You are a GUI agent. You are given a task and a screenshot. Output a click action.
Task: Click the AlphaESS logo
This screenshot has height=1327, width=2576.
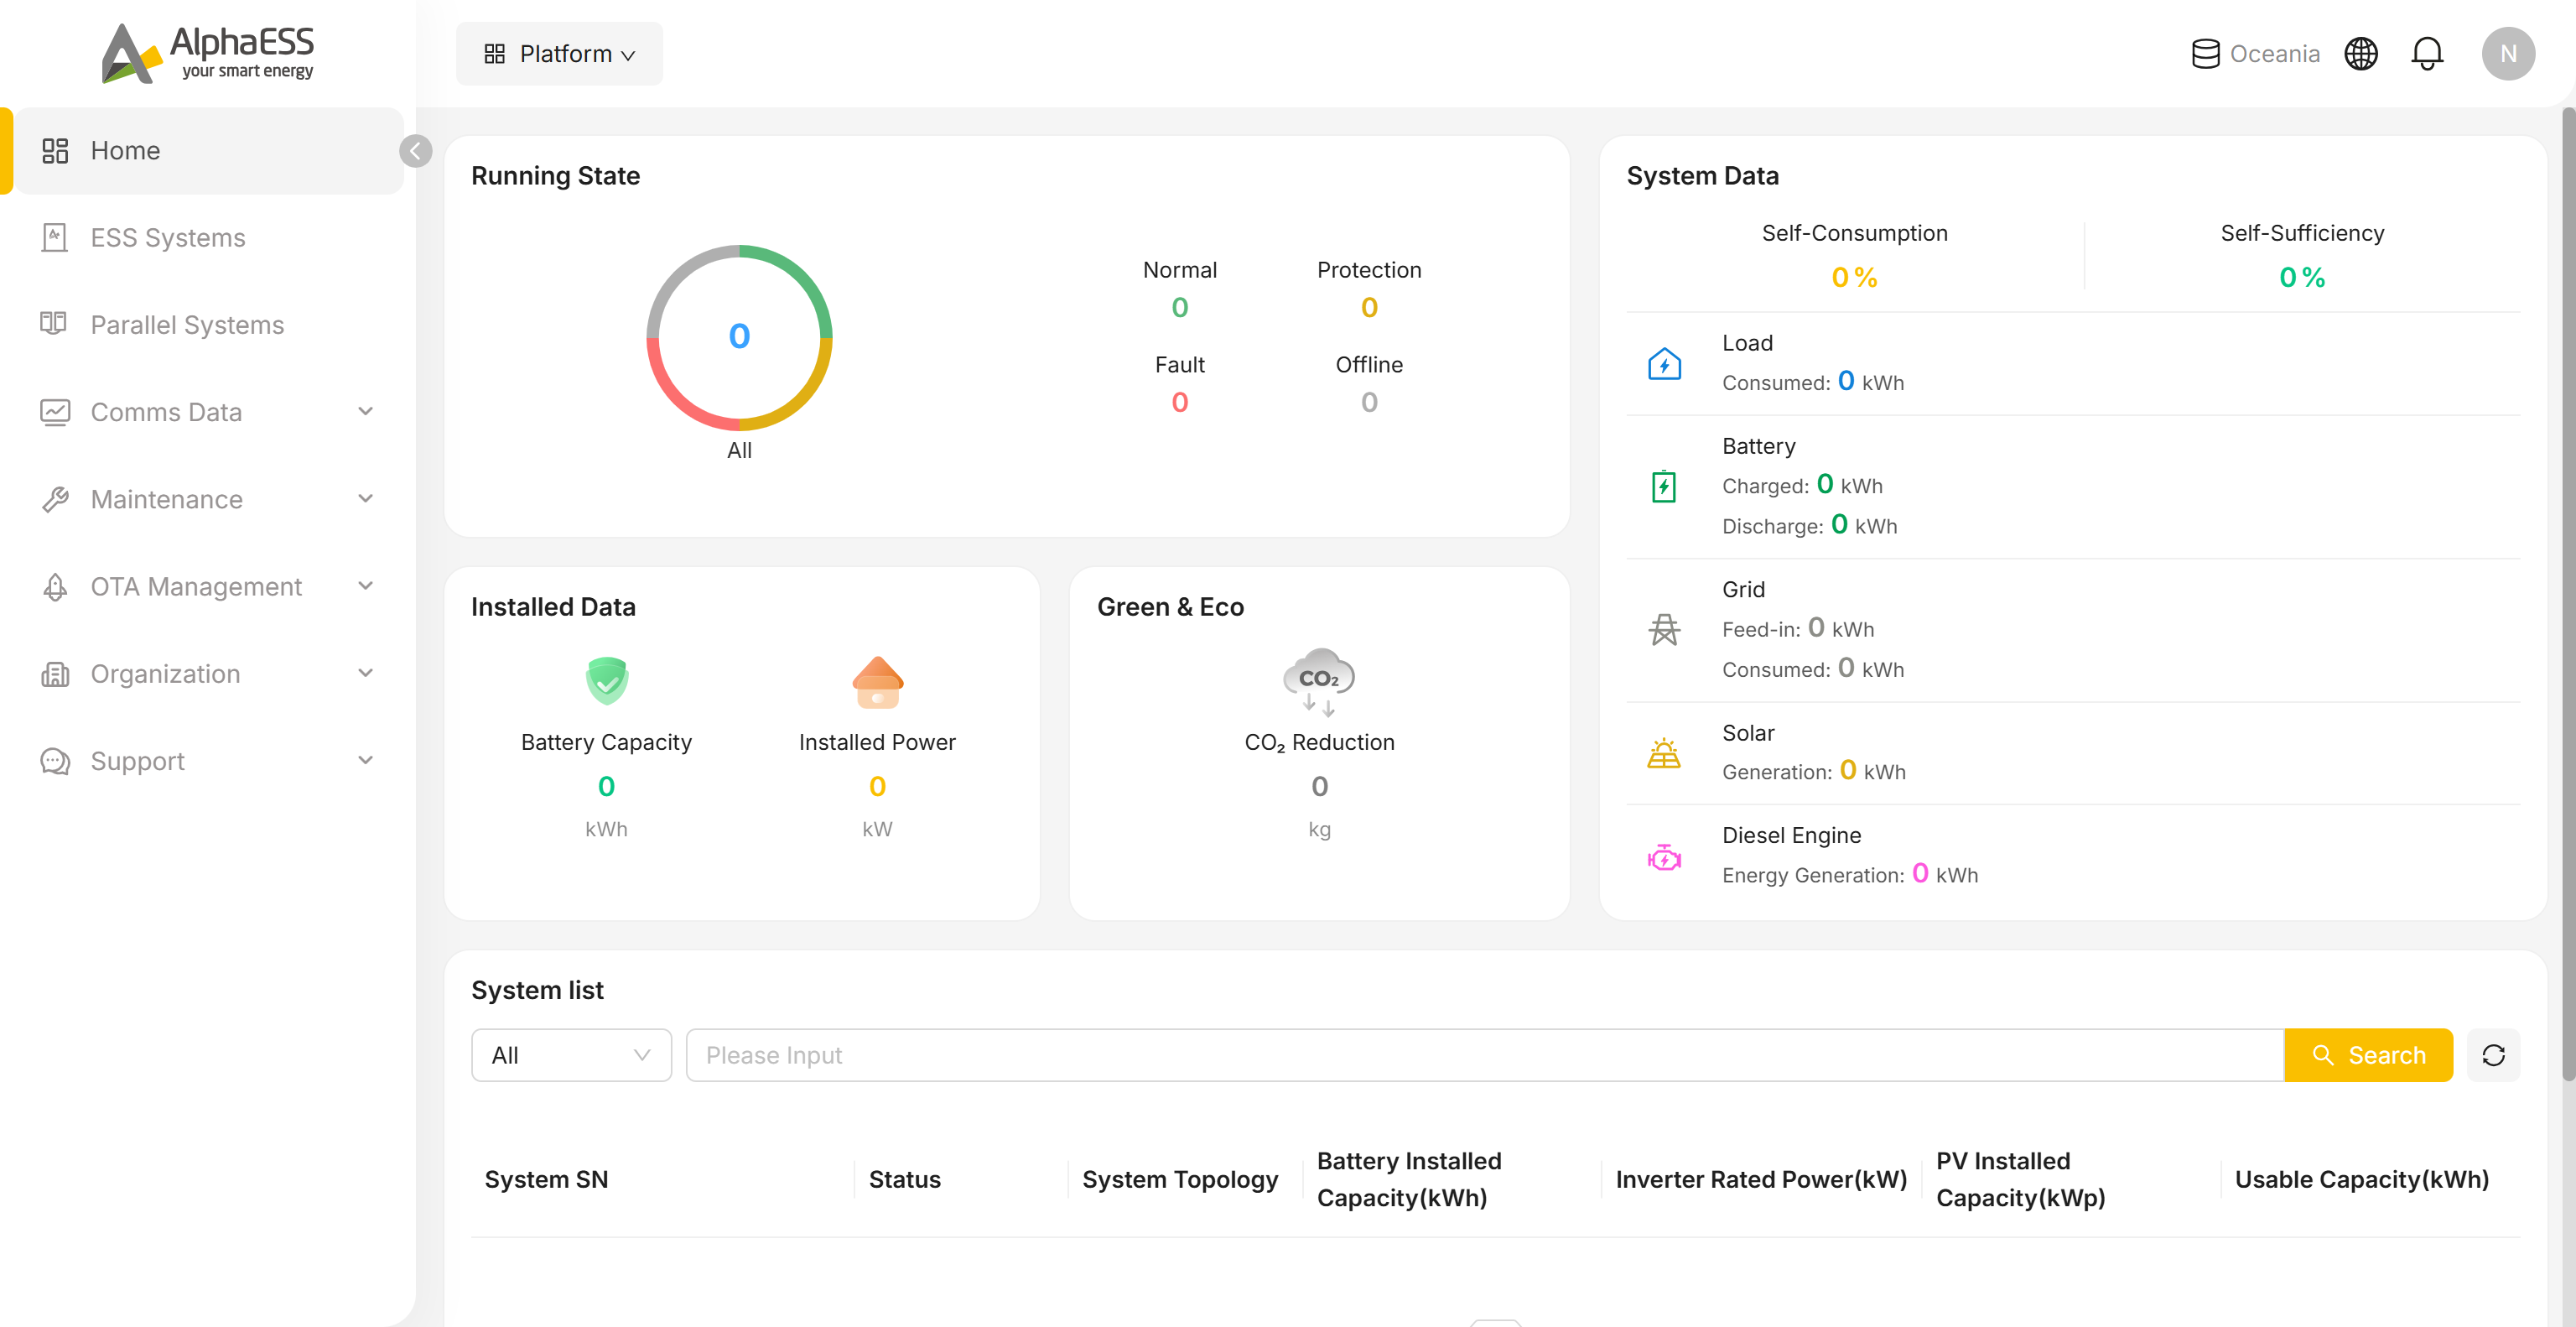tap(208, 53)
